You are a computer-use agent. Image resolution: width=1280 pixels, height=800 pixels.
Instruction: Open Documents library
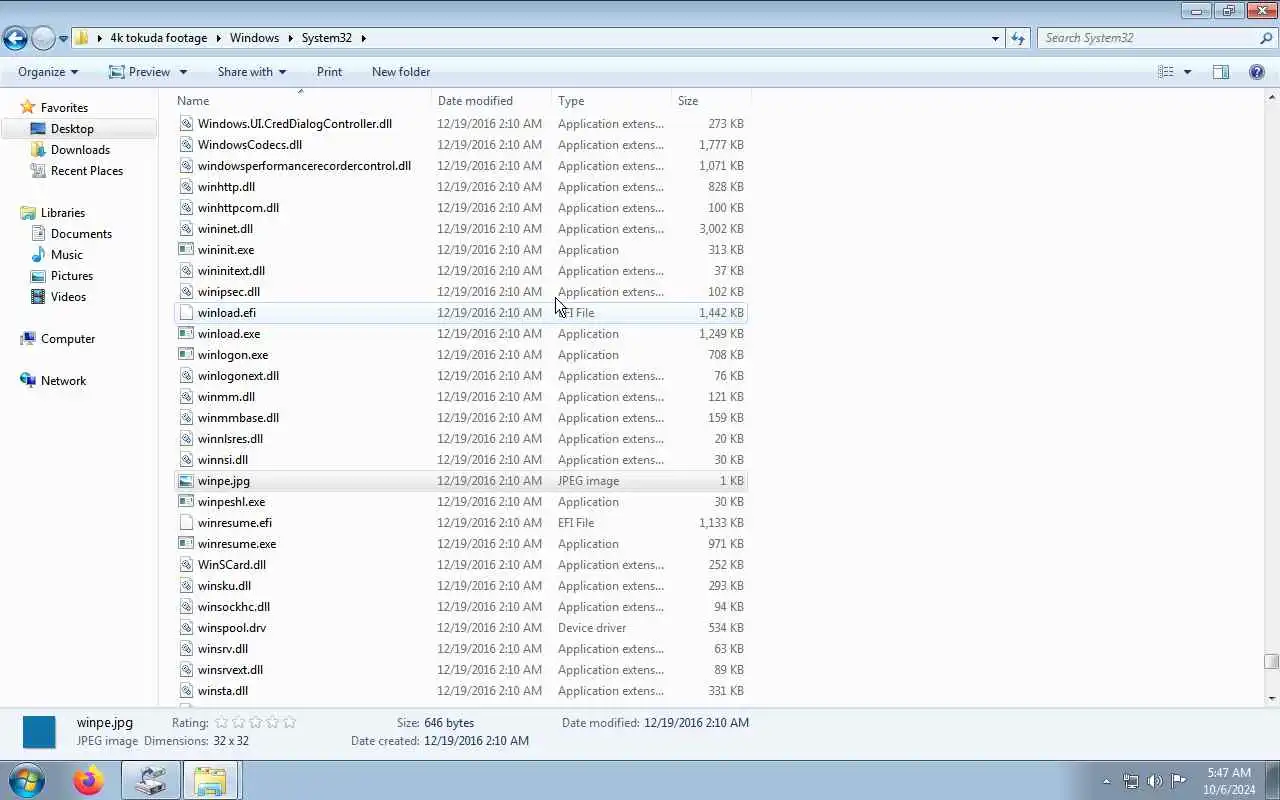[81, 234]
